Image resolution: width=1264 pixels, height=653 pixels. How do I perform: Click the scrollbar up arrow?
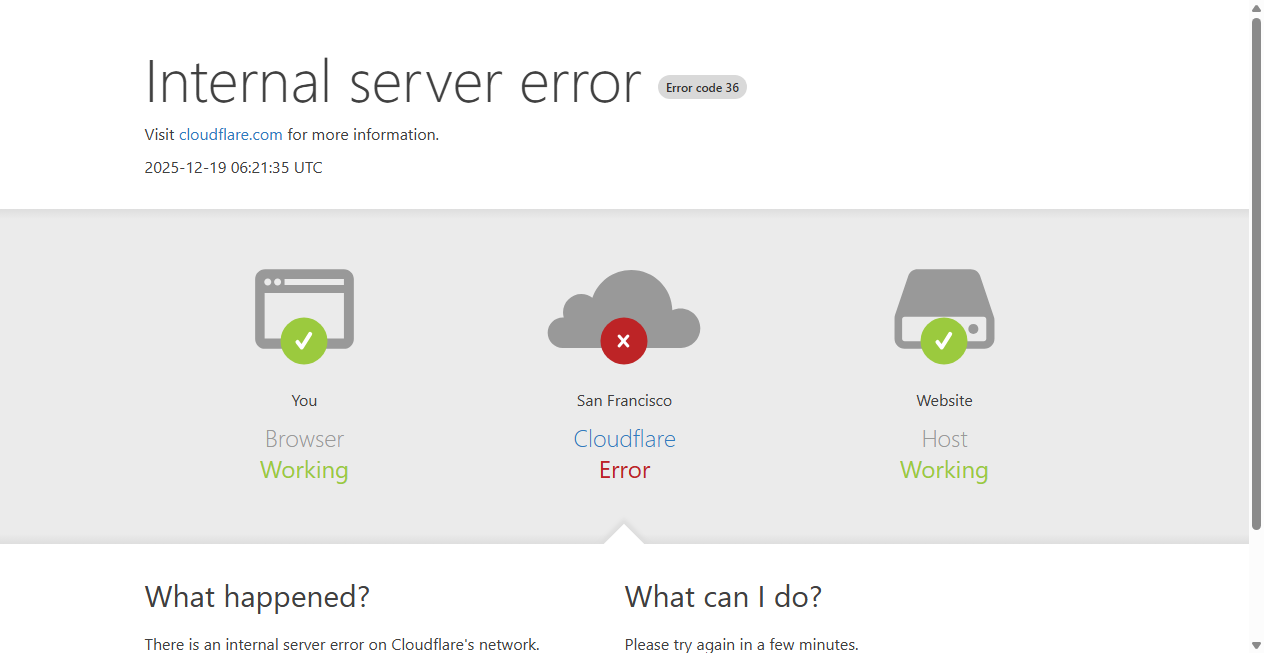[x=1256, y=8]
